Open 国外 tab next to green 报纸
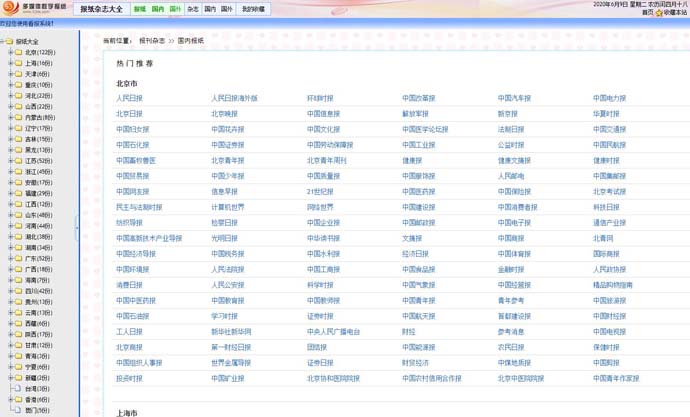Screen dimensions: 690x417 (175, 9)
